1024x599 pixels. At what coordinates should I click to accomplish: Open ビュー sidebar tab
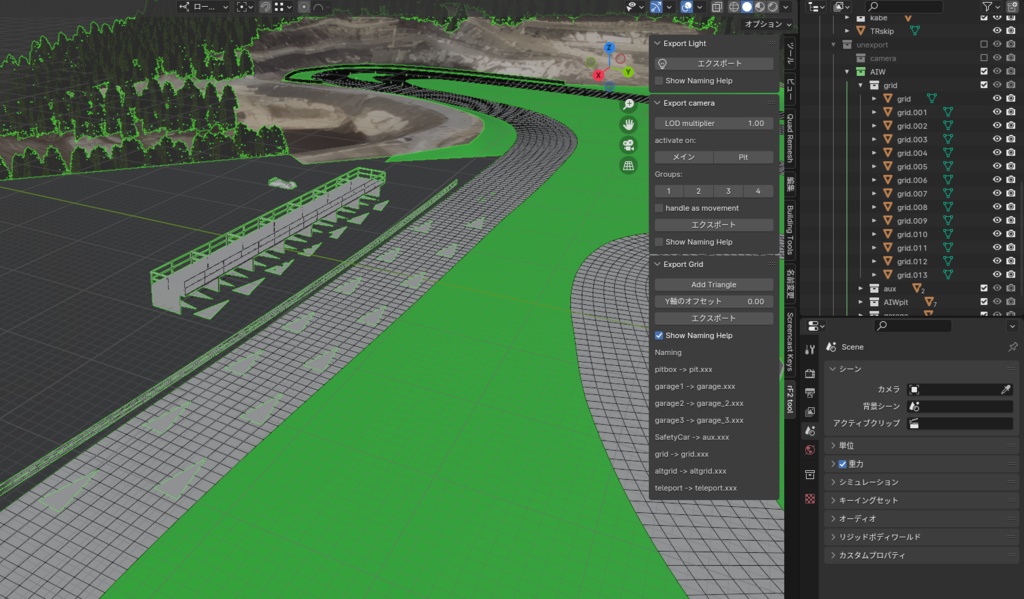(x=790, y=89)
